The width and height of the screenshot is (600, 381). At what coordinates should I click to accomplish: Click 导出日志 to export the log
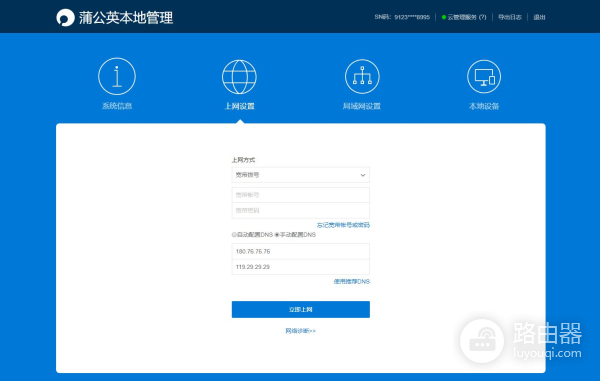click(510, 17)
